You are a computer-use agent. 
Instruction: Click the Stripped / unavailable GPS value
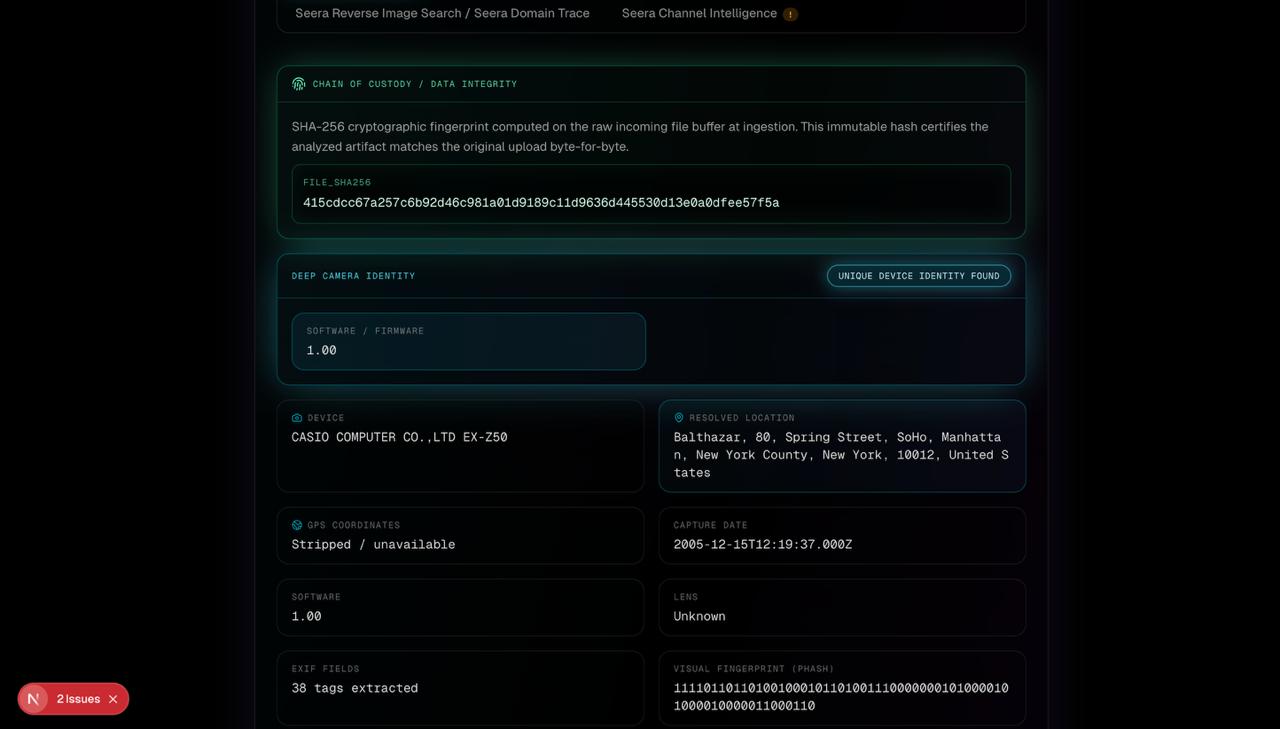(373, 544)
